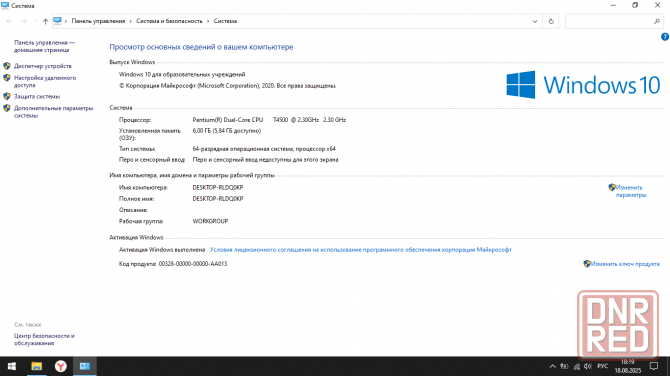Open File Explorer from the taskbar
The image size is (670, 376).
pyautogui.click(x=36, y=366)
